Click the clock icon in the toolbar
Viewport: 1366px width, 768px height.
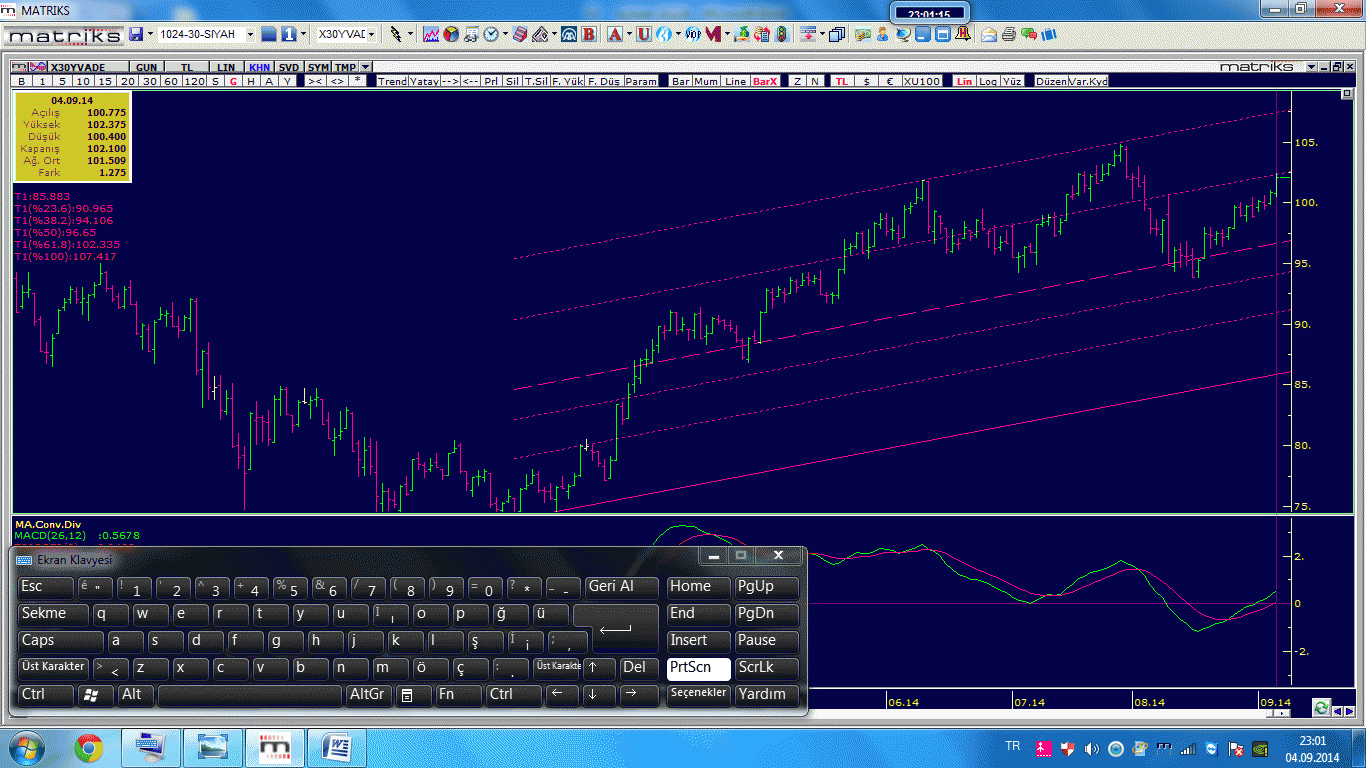(x=491, y=34)
